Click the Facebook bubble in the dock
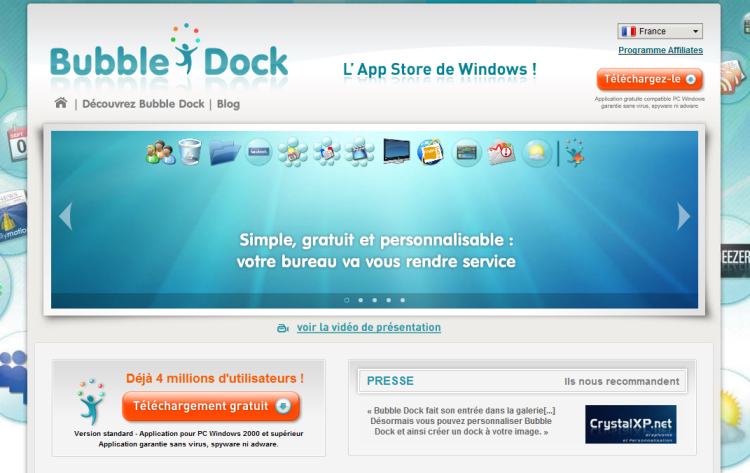This screenshot has width=750, height=473. [x=259, y=152]
